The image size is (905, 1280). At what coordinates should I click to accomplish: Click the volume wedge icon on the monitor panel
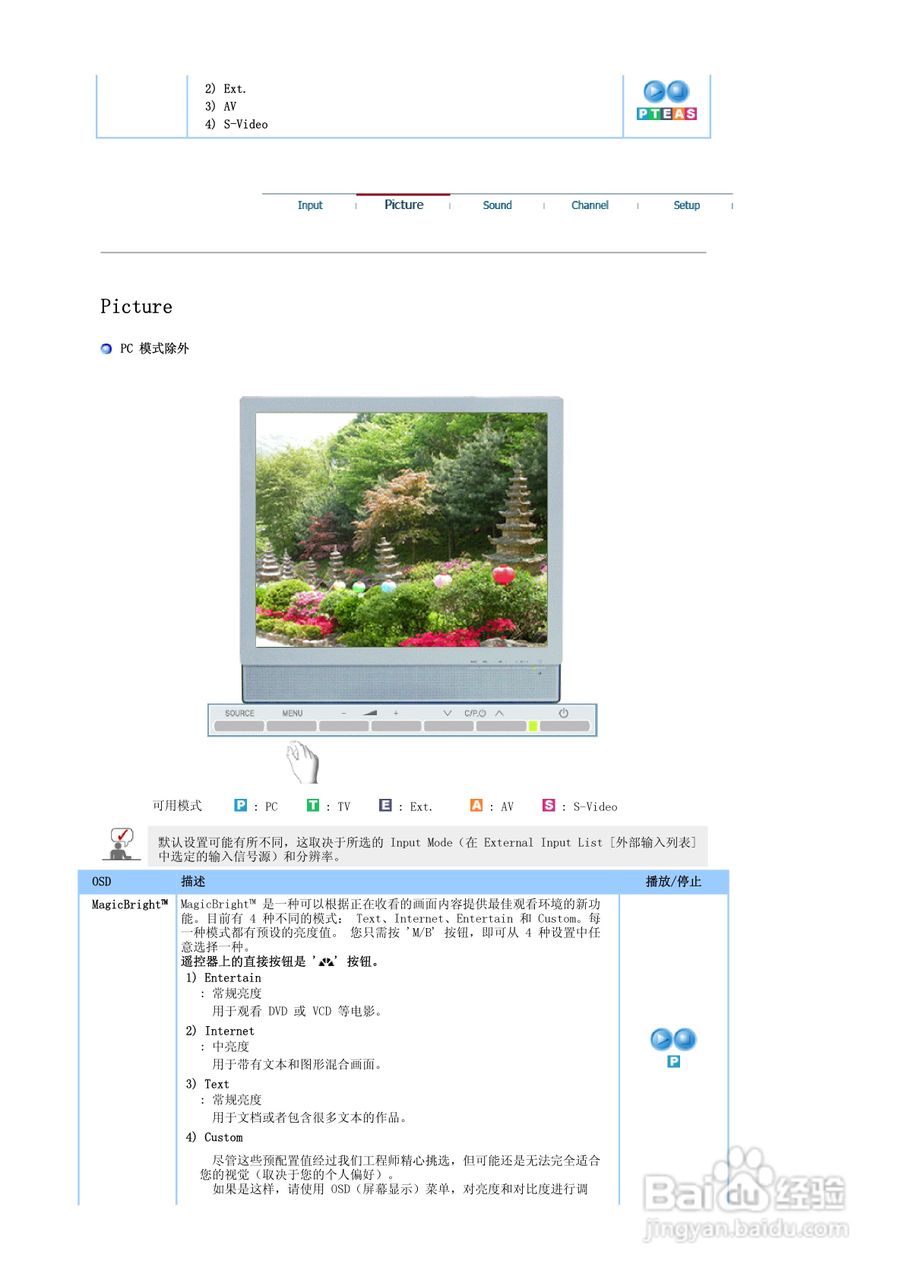370,713
